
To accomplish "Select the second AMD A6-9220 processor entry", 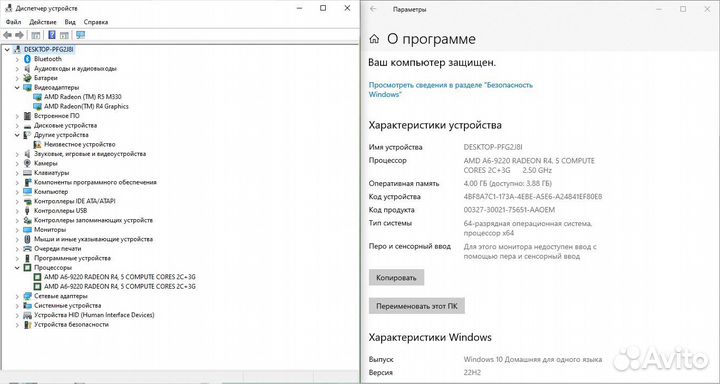I will pos(120,286).
